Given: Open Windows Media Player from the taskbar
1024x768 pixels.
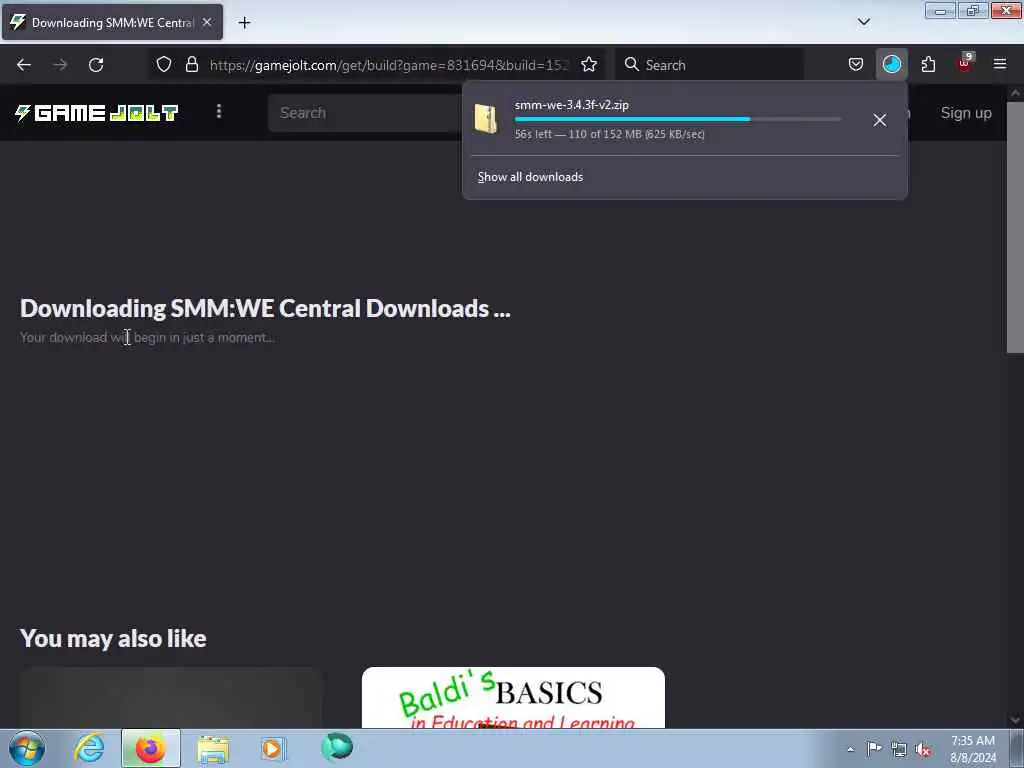Looking at the screenshot, I should (273, 748).
